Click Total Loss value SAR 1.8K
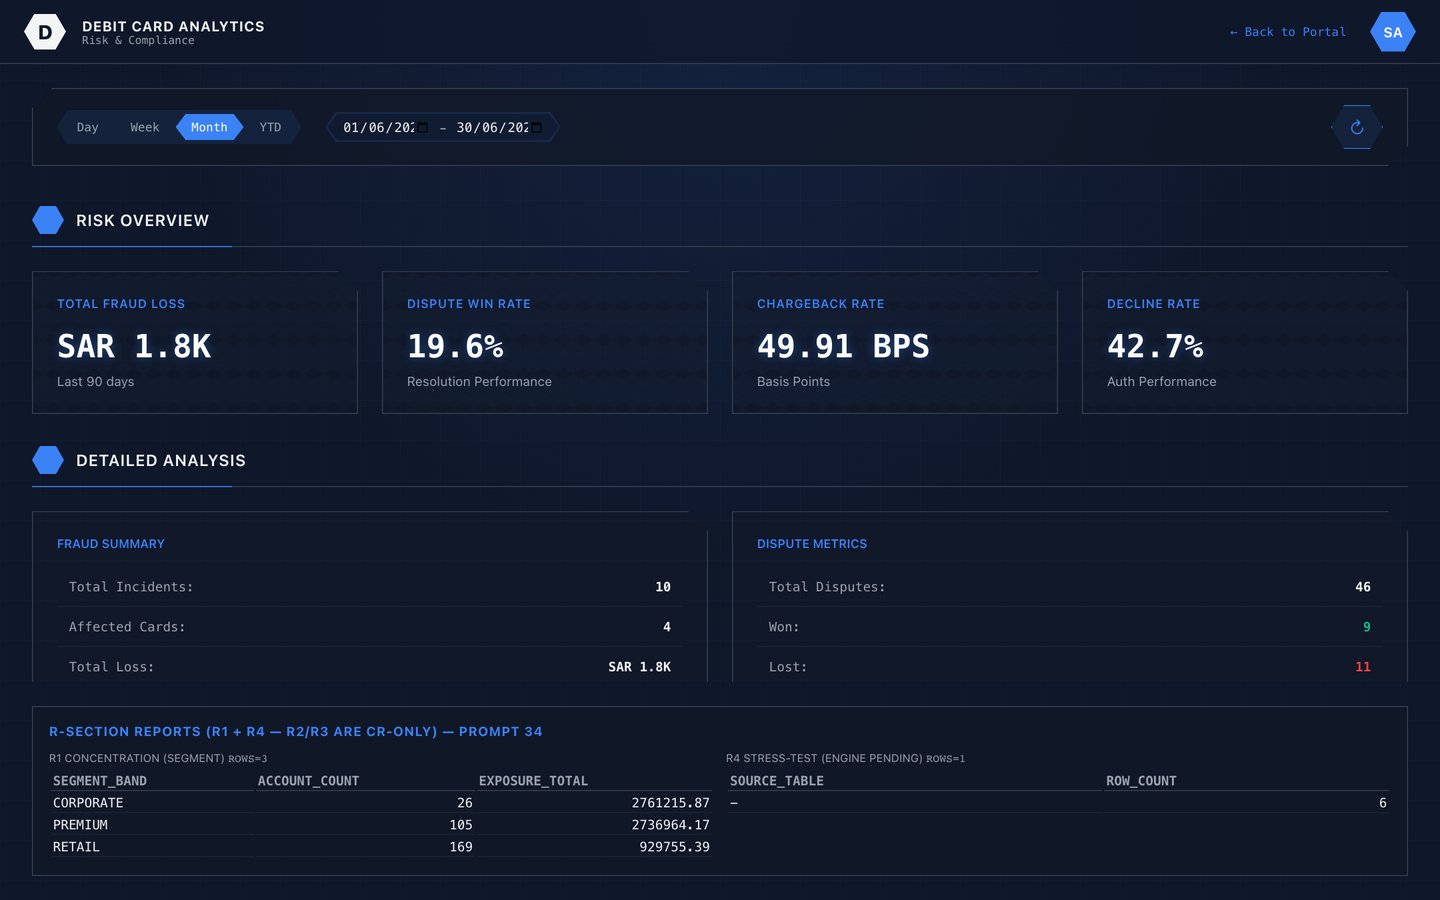This screenshot has width=1440, height=900. pos(640,667)
